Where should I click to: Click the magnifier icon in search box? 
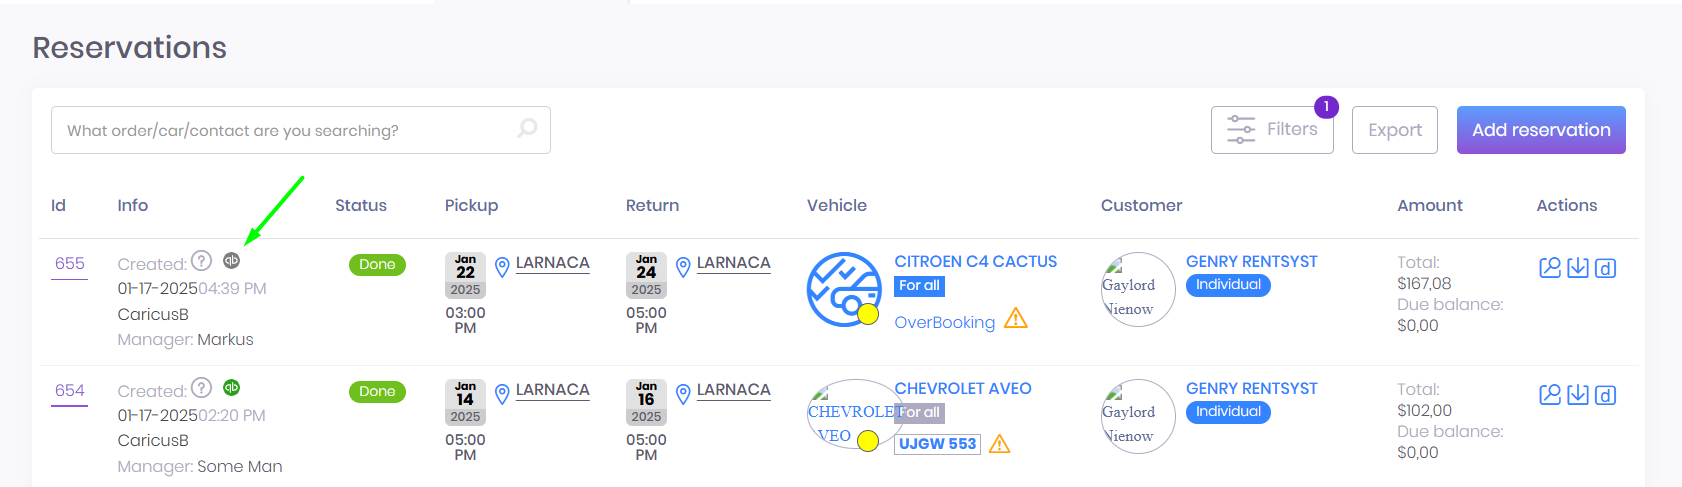click(527, 129)
